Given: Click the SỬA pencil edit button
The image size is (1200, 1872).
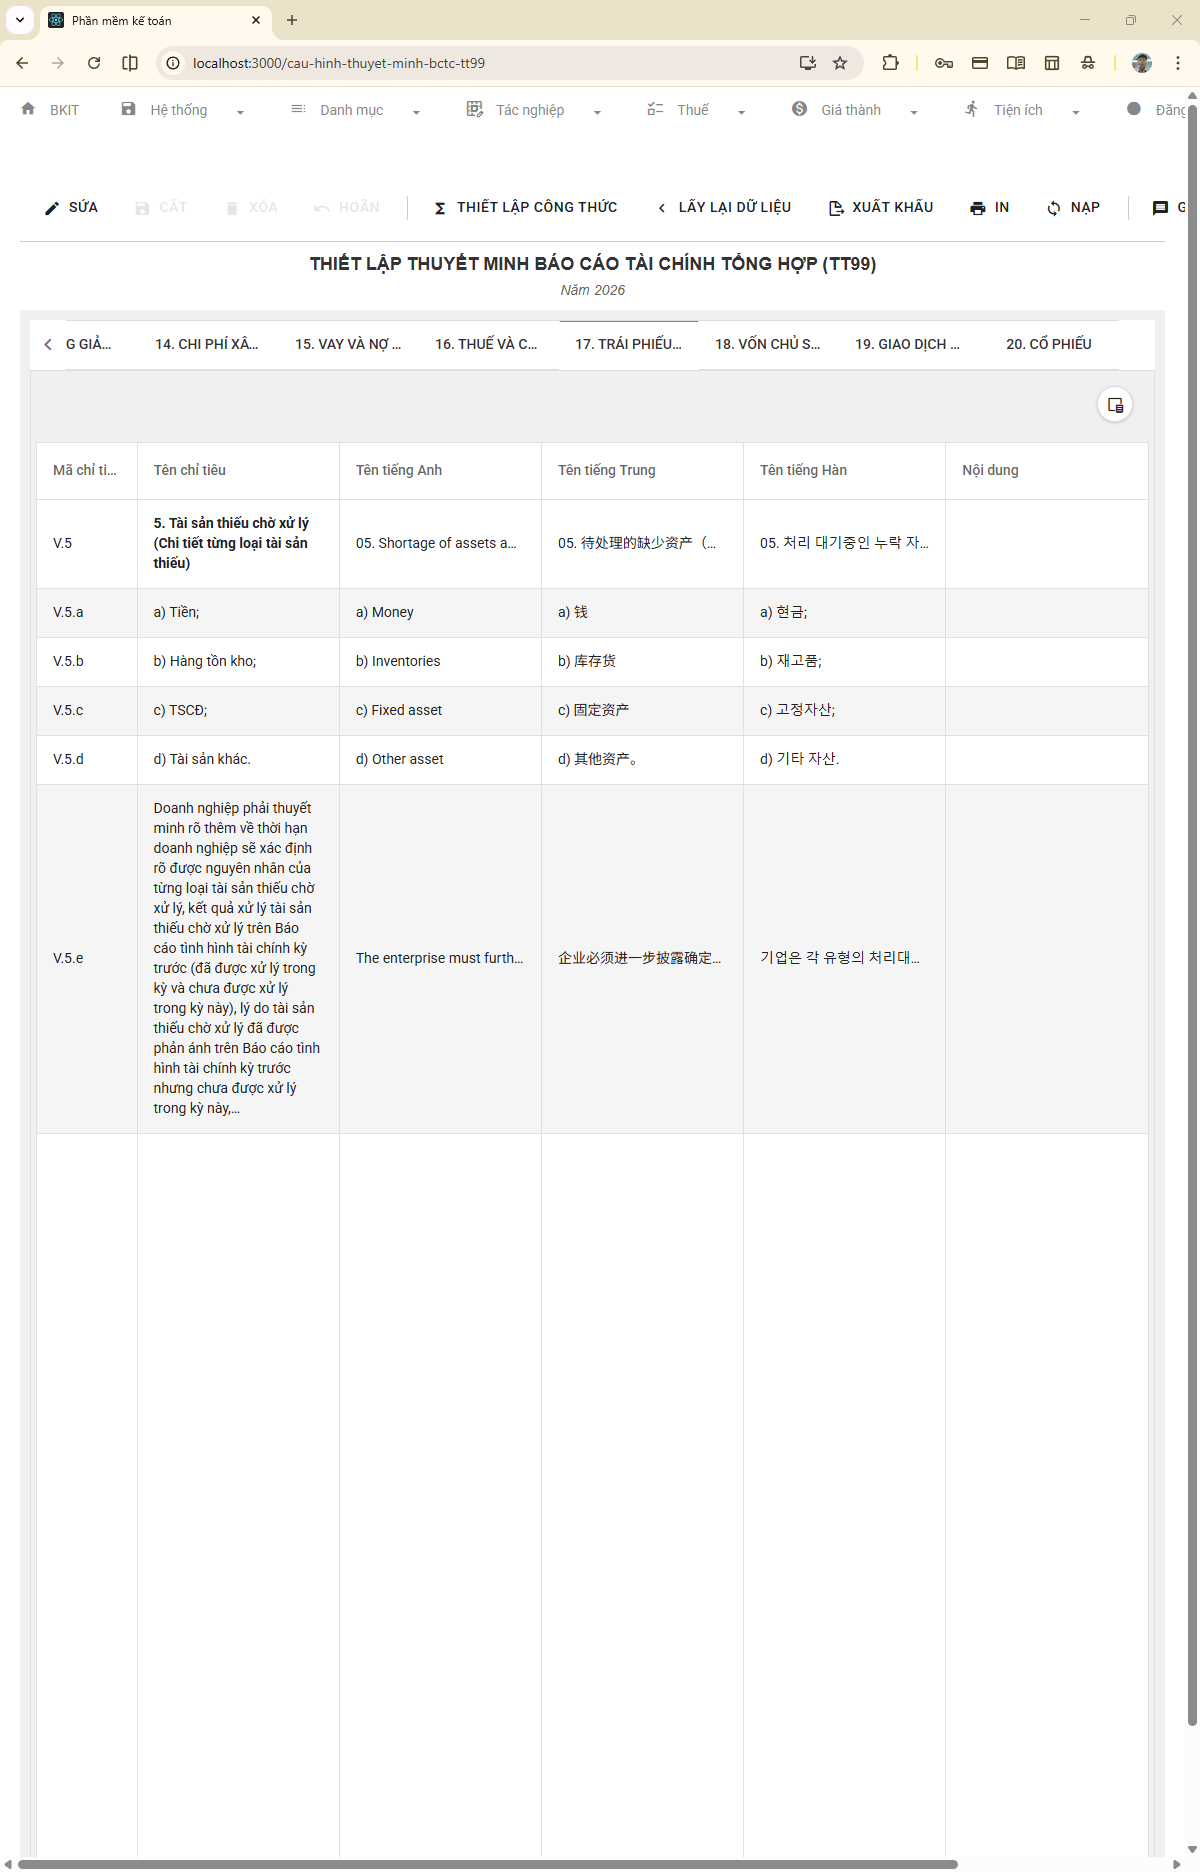Looking at the screenshot, I should click(x=71, y=207).
